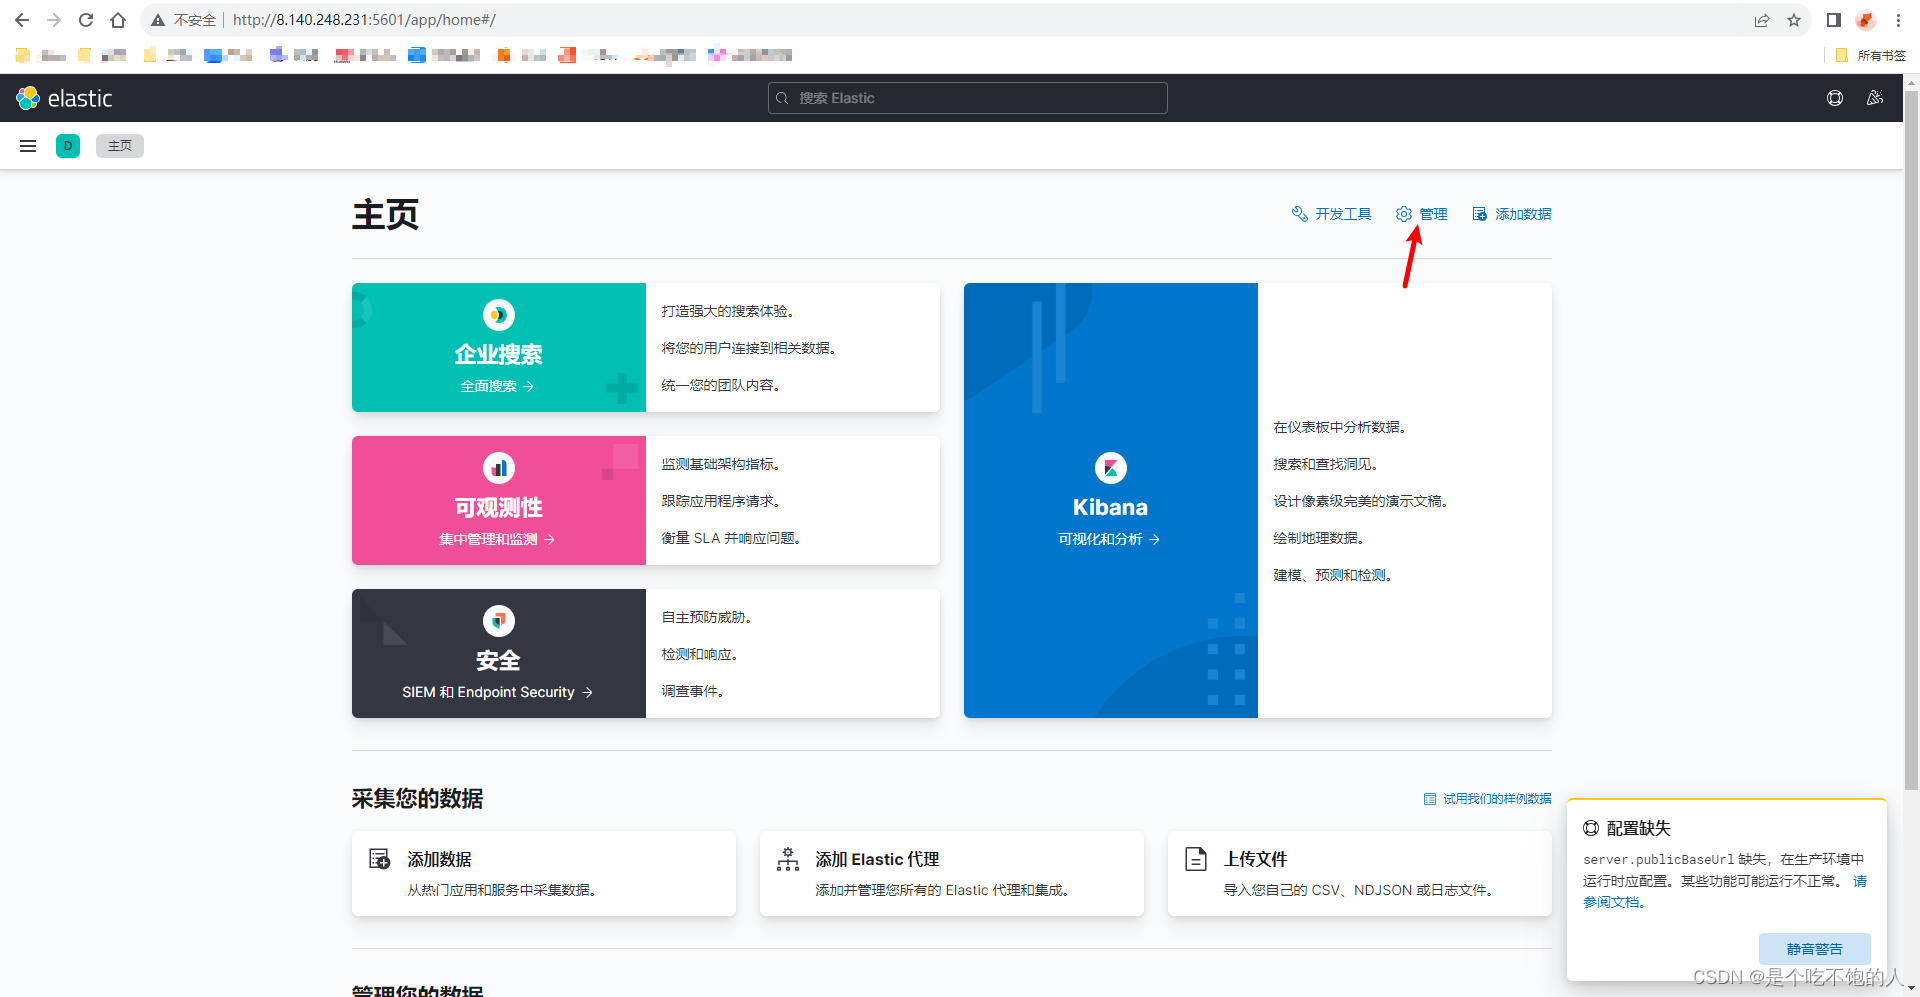Click the 主页 breadcrumb tab
Screen dimensions: 1920x997
(x=120, y=146)
